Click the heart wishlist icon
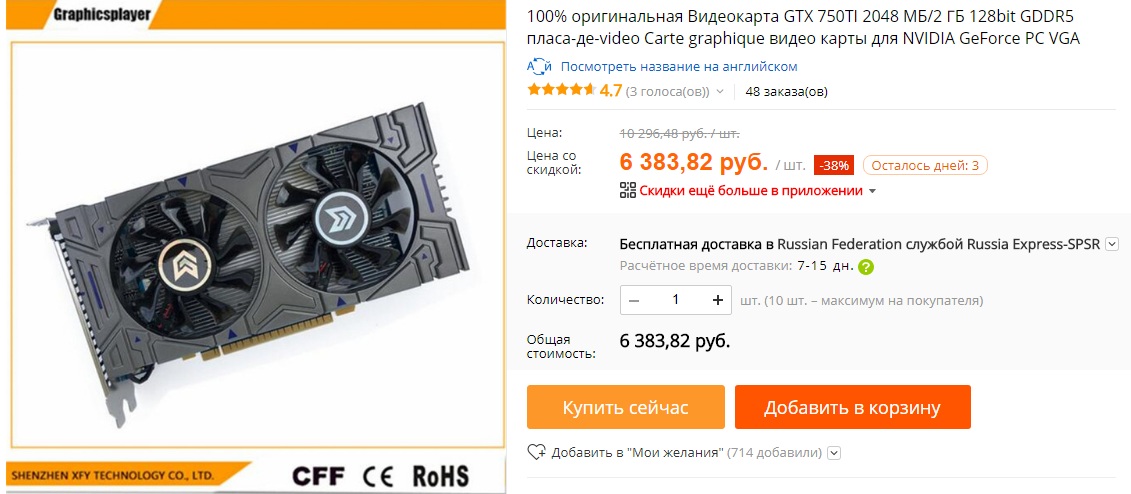The width and height of the screenshot is (1131, 494). (537, 452)
